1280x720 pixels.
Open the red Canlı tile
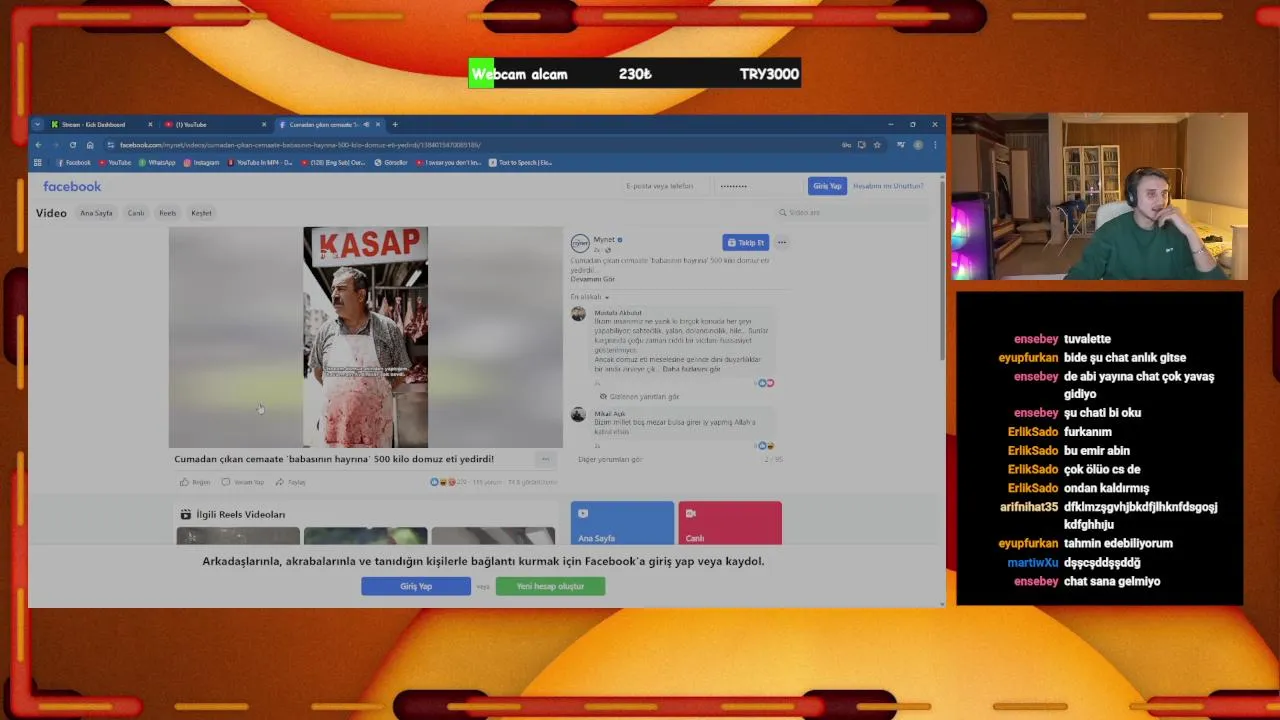(730, 523)
